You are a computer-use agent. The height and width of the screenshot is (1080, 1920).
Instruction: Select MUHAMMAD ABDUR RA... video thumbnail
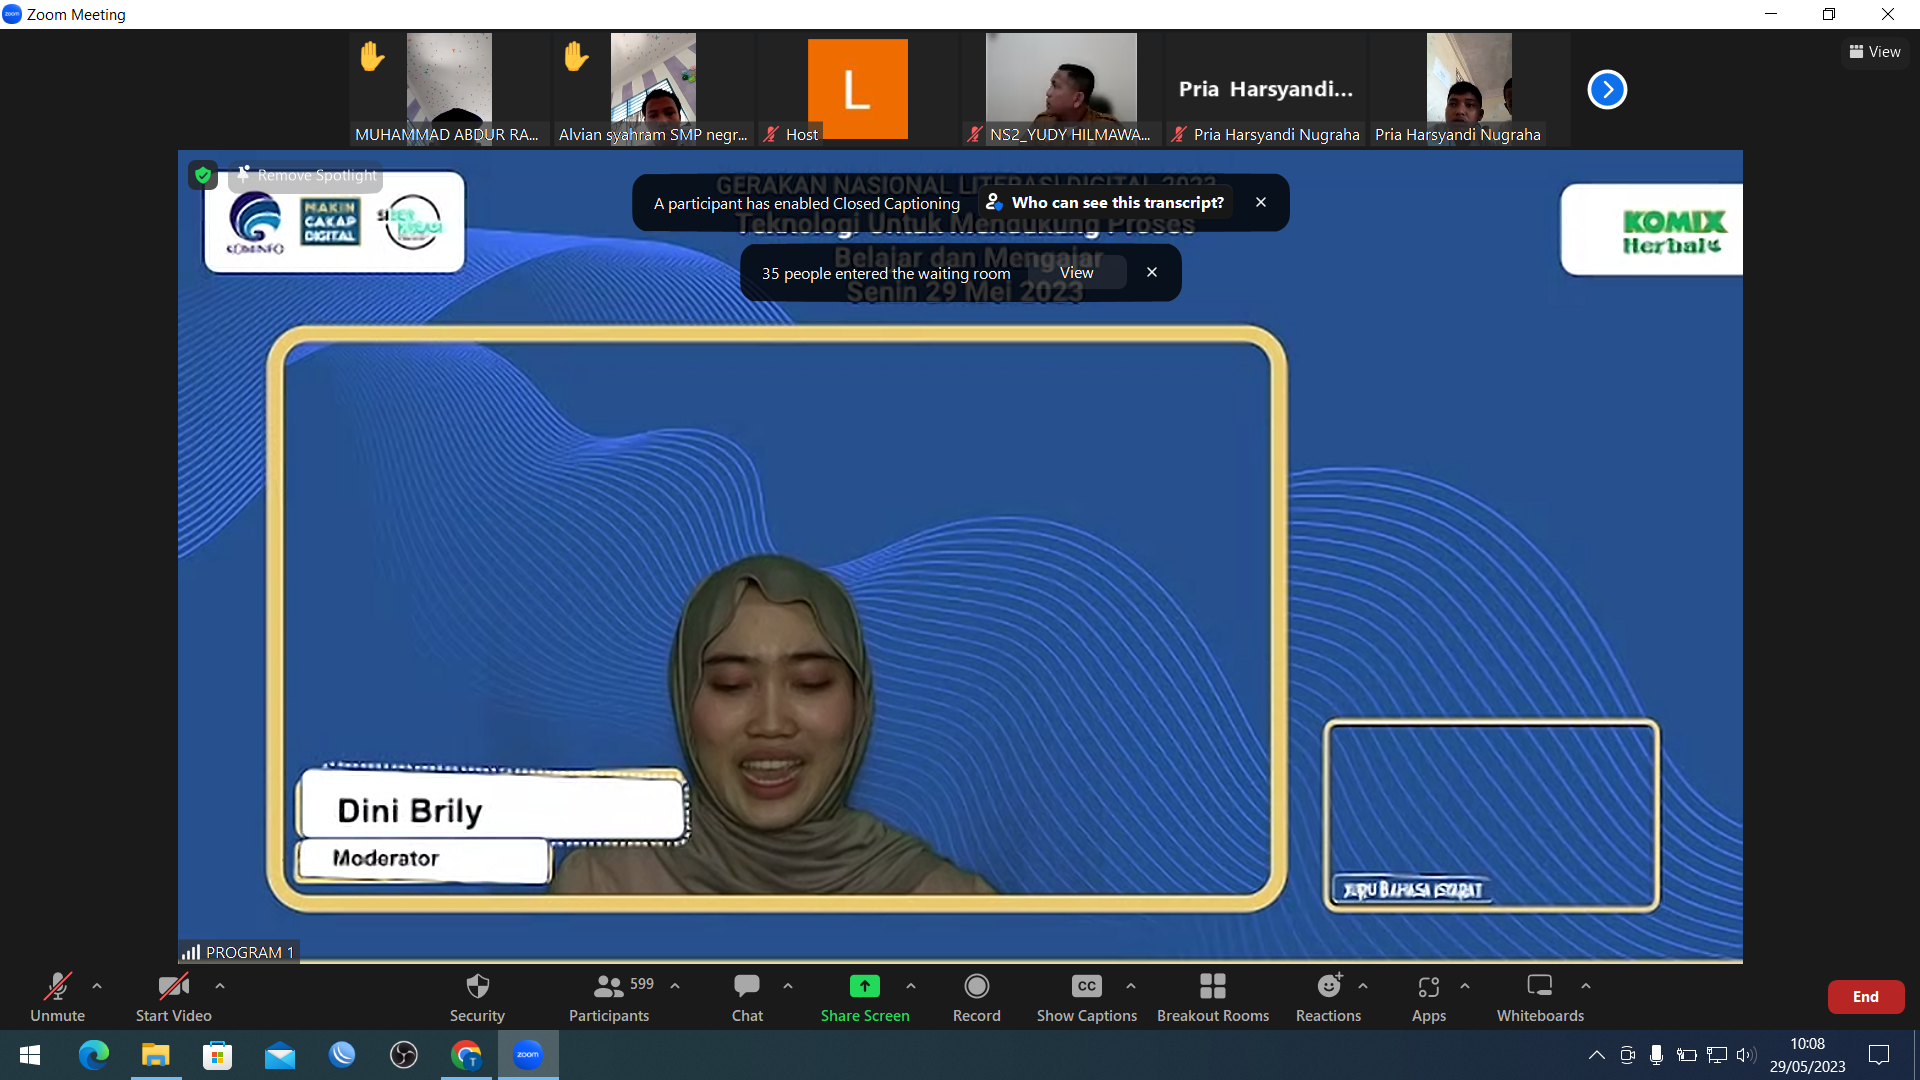point(449,89)
